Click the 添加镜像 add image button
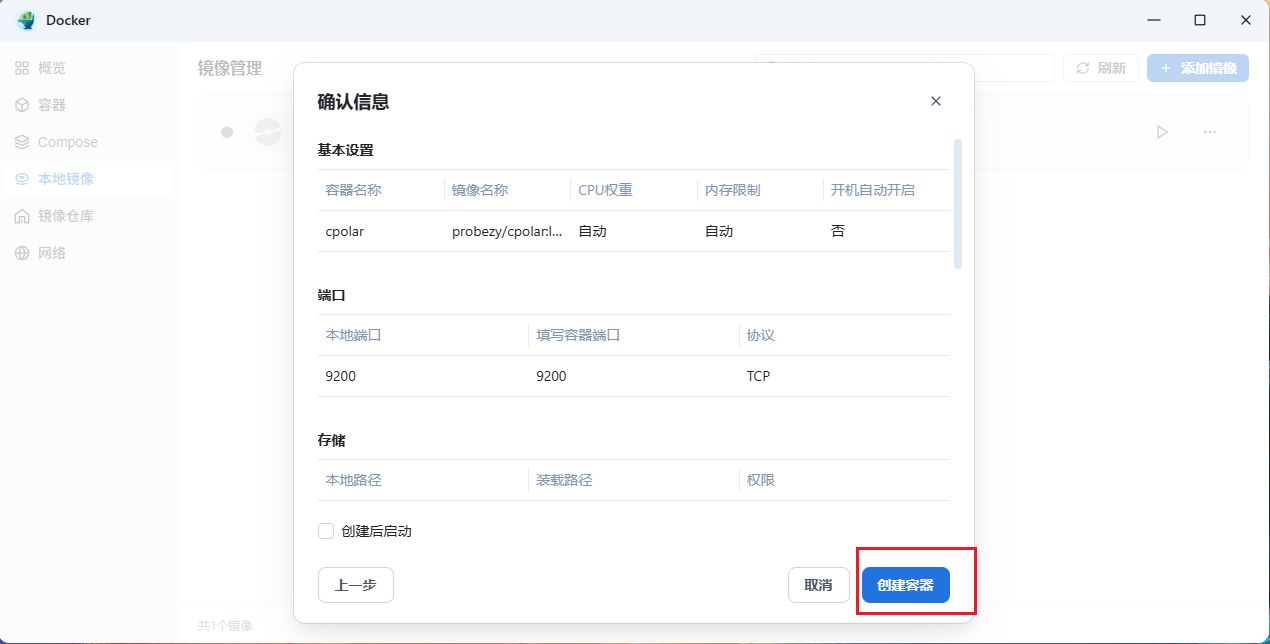The height and width of the screenshot is (644, 1270). click(x=1197, y=68)
